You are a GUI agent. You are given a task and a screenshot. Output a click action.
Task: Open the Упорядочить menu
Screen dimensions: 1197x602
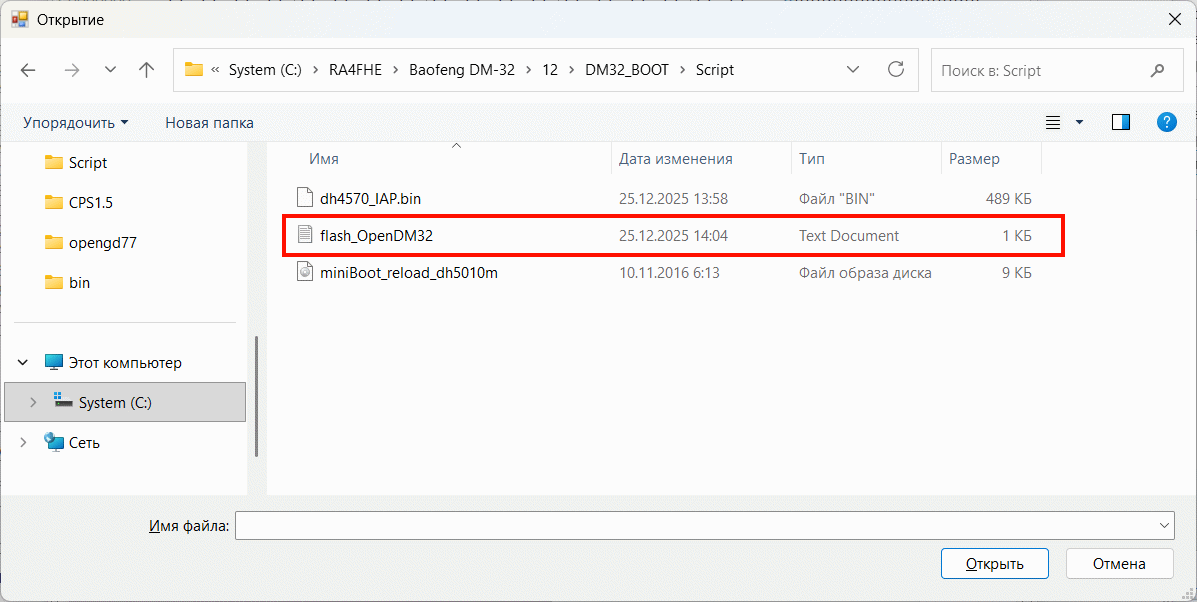point(75,122)
